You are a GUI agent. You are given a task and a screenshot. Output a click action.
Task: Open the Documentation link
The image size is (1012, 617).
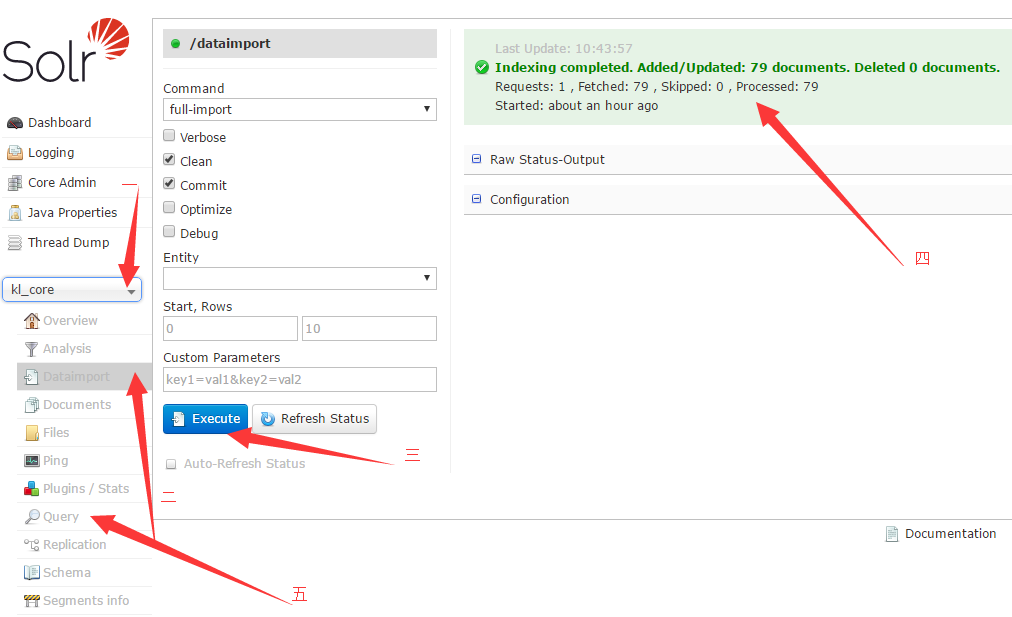[950, 534]
